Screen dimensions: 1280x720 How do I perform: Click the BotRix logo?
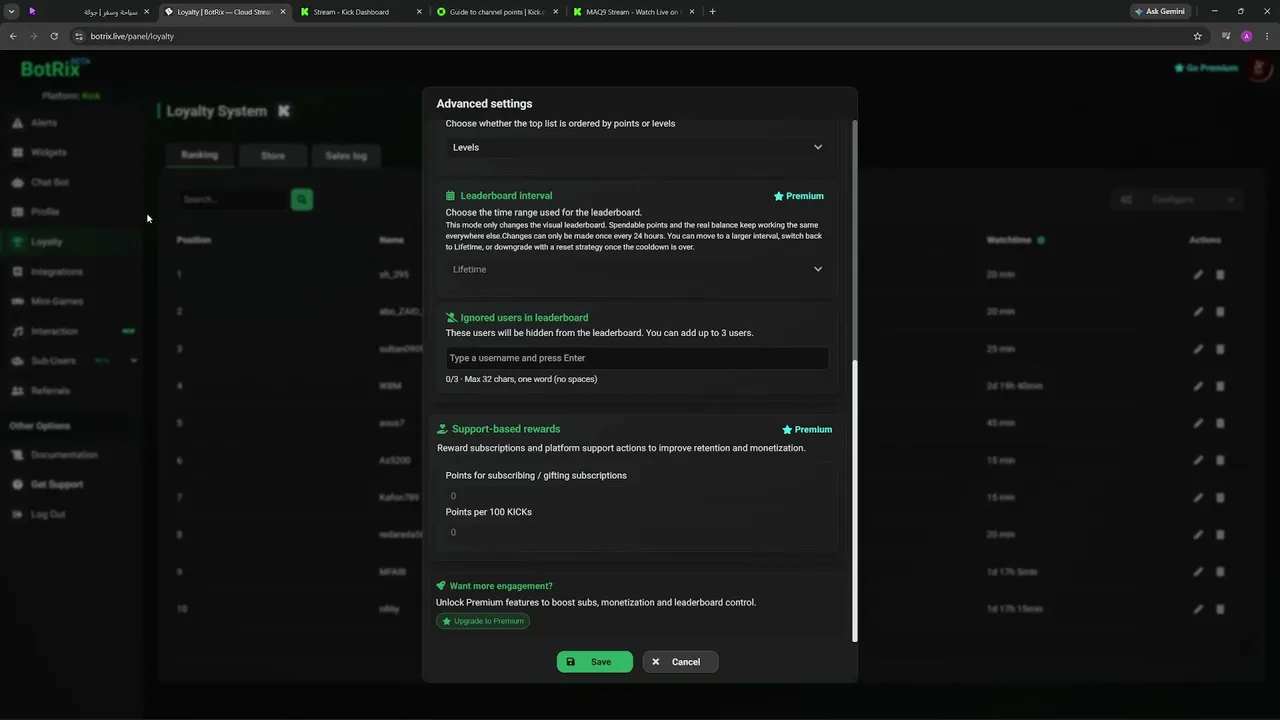55,69
